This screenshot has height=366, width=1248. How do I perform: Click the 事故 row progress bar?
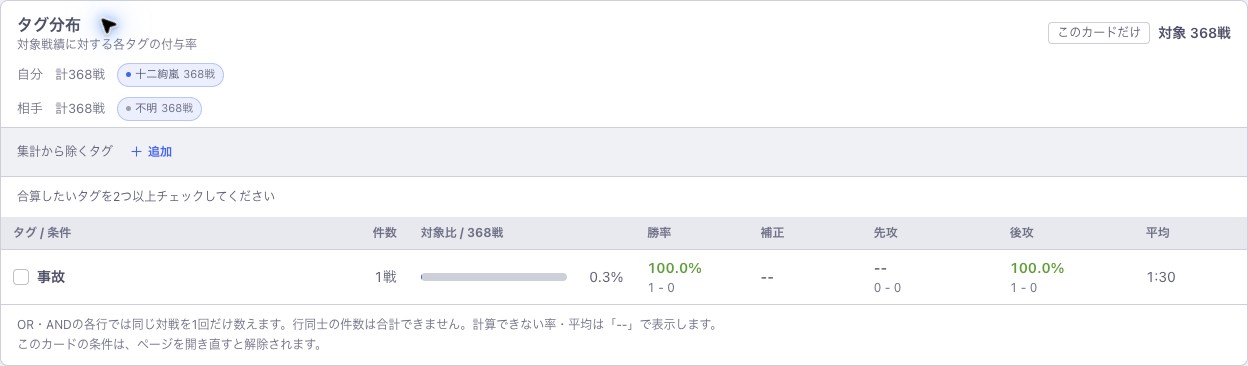click(x=494, y=277)
